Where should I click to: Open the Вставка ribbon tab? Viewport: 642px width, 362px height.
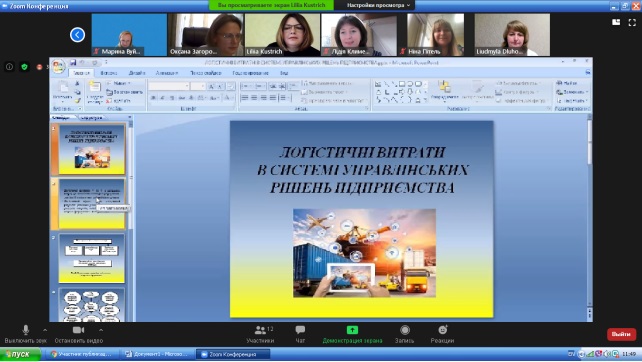[109, 73]
